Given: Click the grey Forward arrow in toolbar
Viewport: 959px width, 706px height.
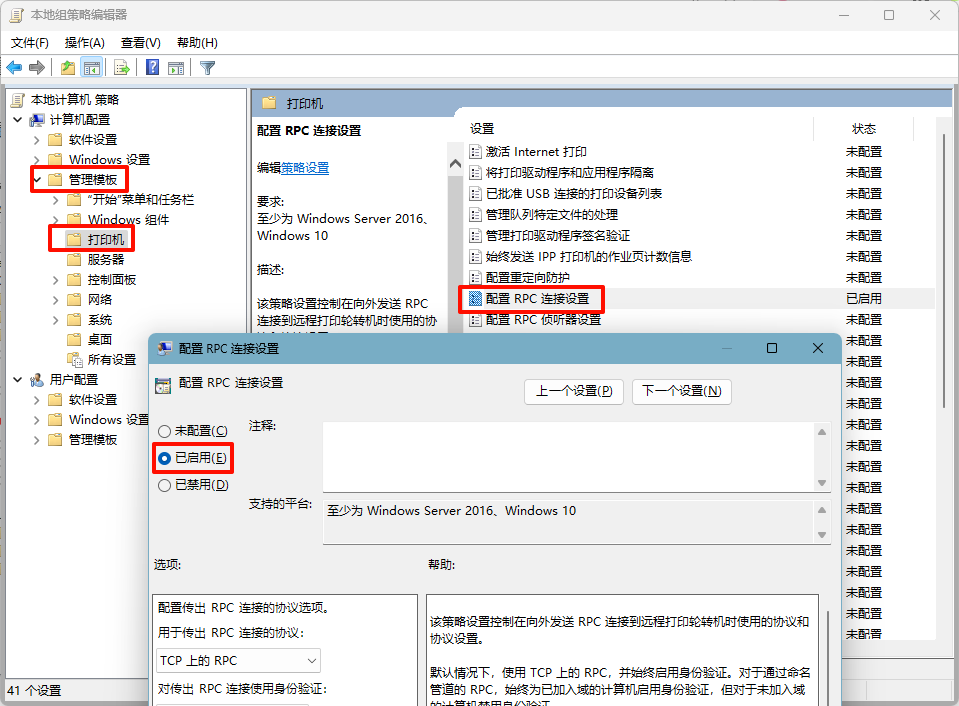Looking at the screenshot, I should (x=37, y=67).
